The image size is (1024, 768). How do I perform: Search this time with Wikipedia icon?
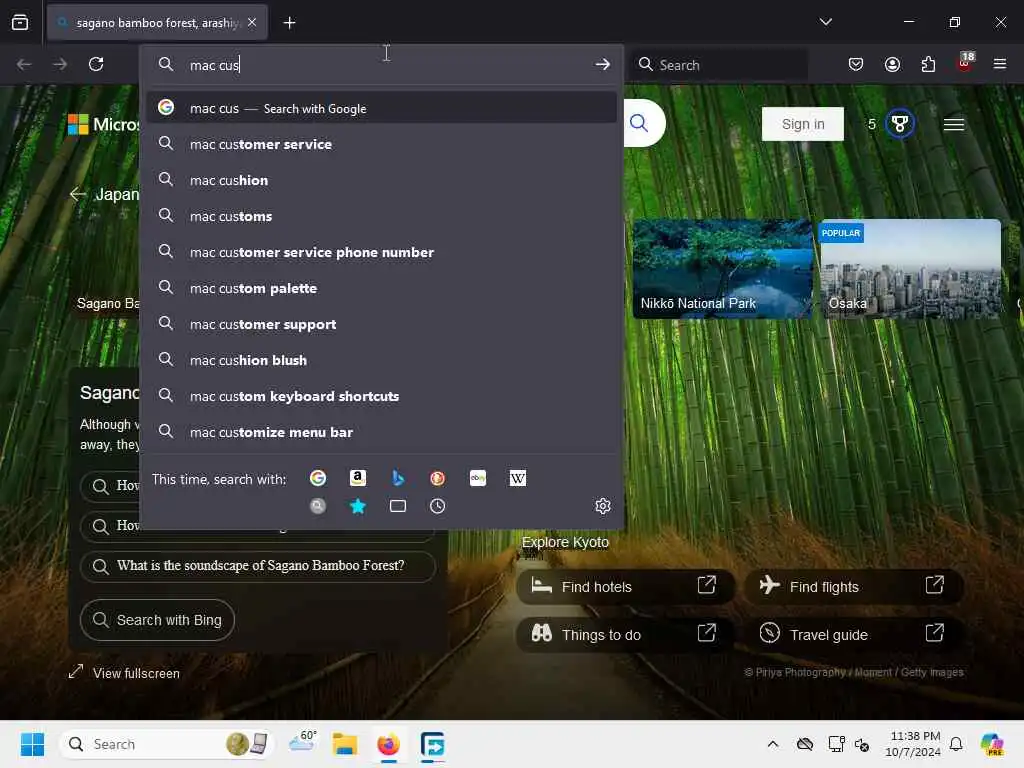(x=518, y=478)
